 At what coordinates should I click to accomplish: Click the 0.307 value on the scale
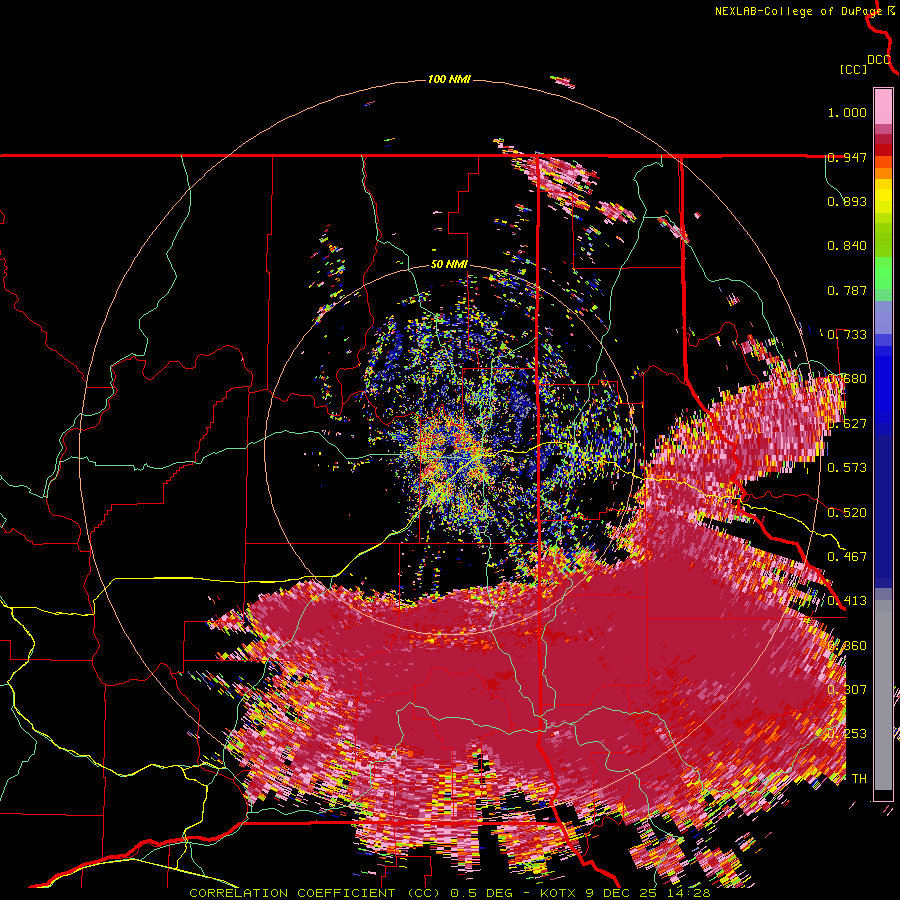(x=847, y=689)
